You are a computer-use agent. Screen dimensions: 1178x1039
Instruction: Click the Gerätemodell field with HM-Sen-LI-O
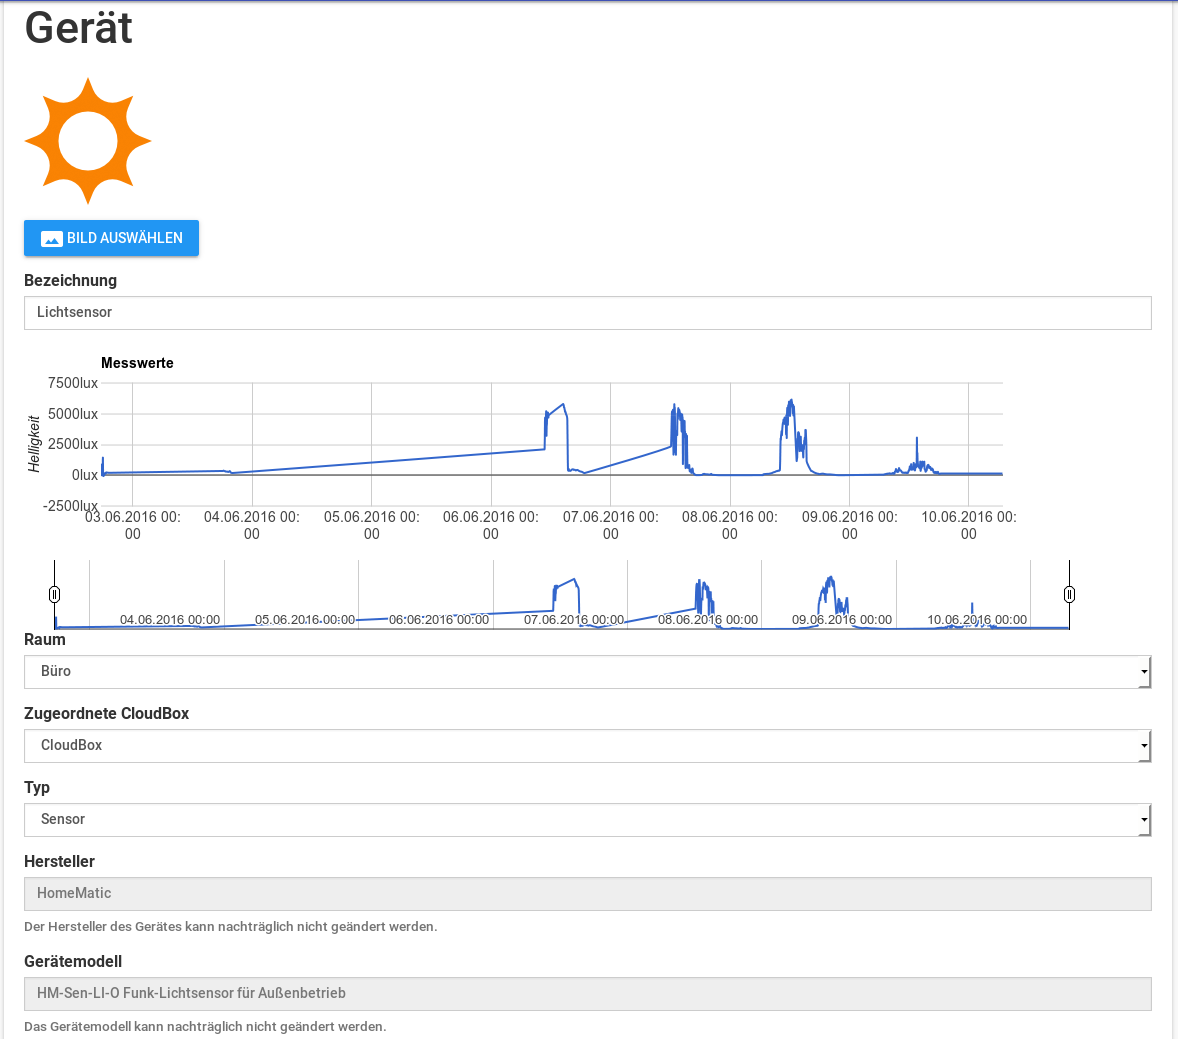tap(587, 994)
